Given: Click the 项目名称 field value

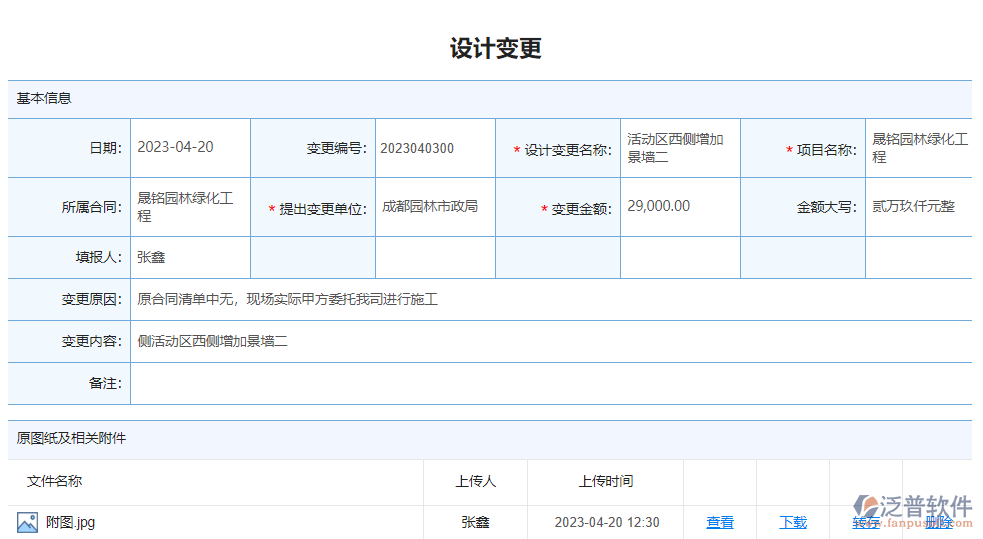Looking at the screenshot, I should 919,148.
